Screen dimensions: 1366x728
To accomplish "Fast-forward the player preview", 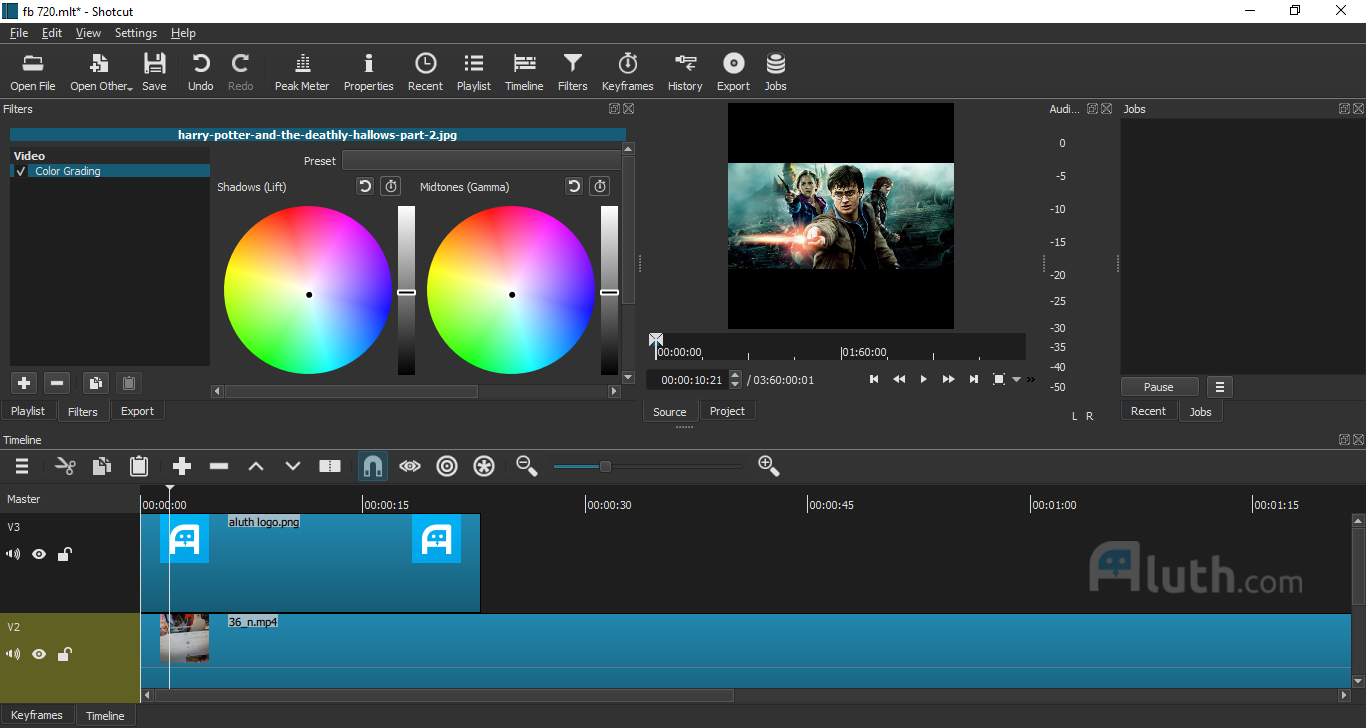I will point(949,380).
